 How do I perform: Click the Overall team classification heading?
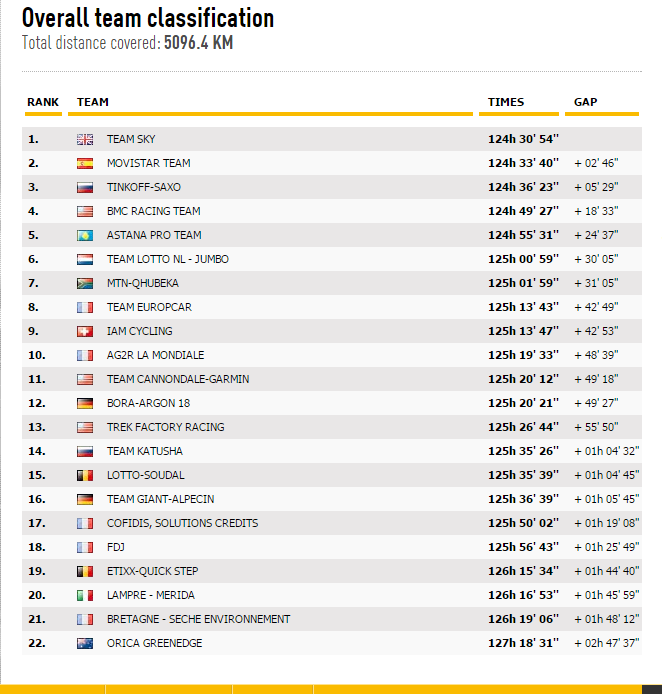coord(148,19)
